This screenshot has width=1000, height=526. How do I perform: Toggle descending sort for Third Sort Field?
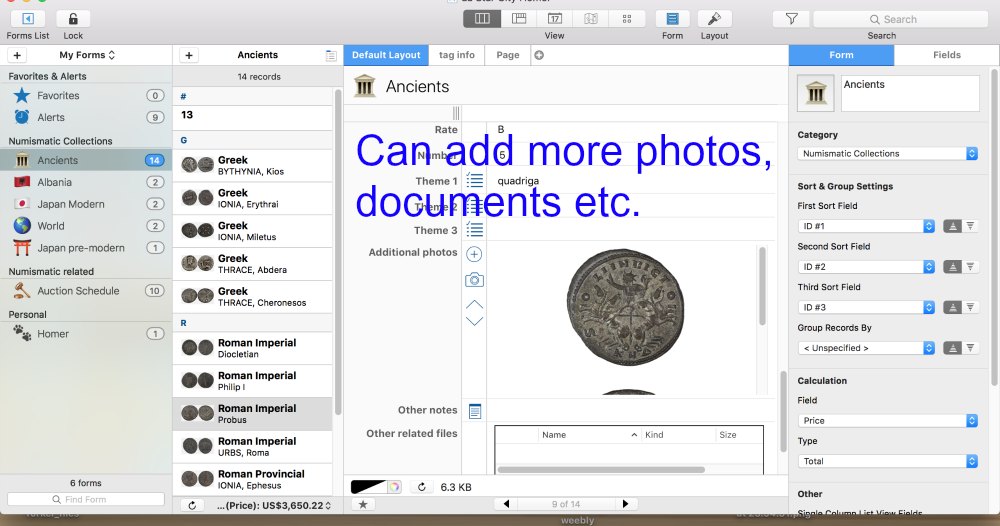(970, 307)
